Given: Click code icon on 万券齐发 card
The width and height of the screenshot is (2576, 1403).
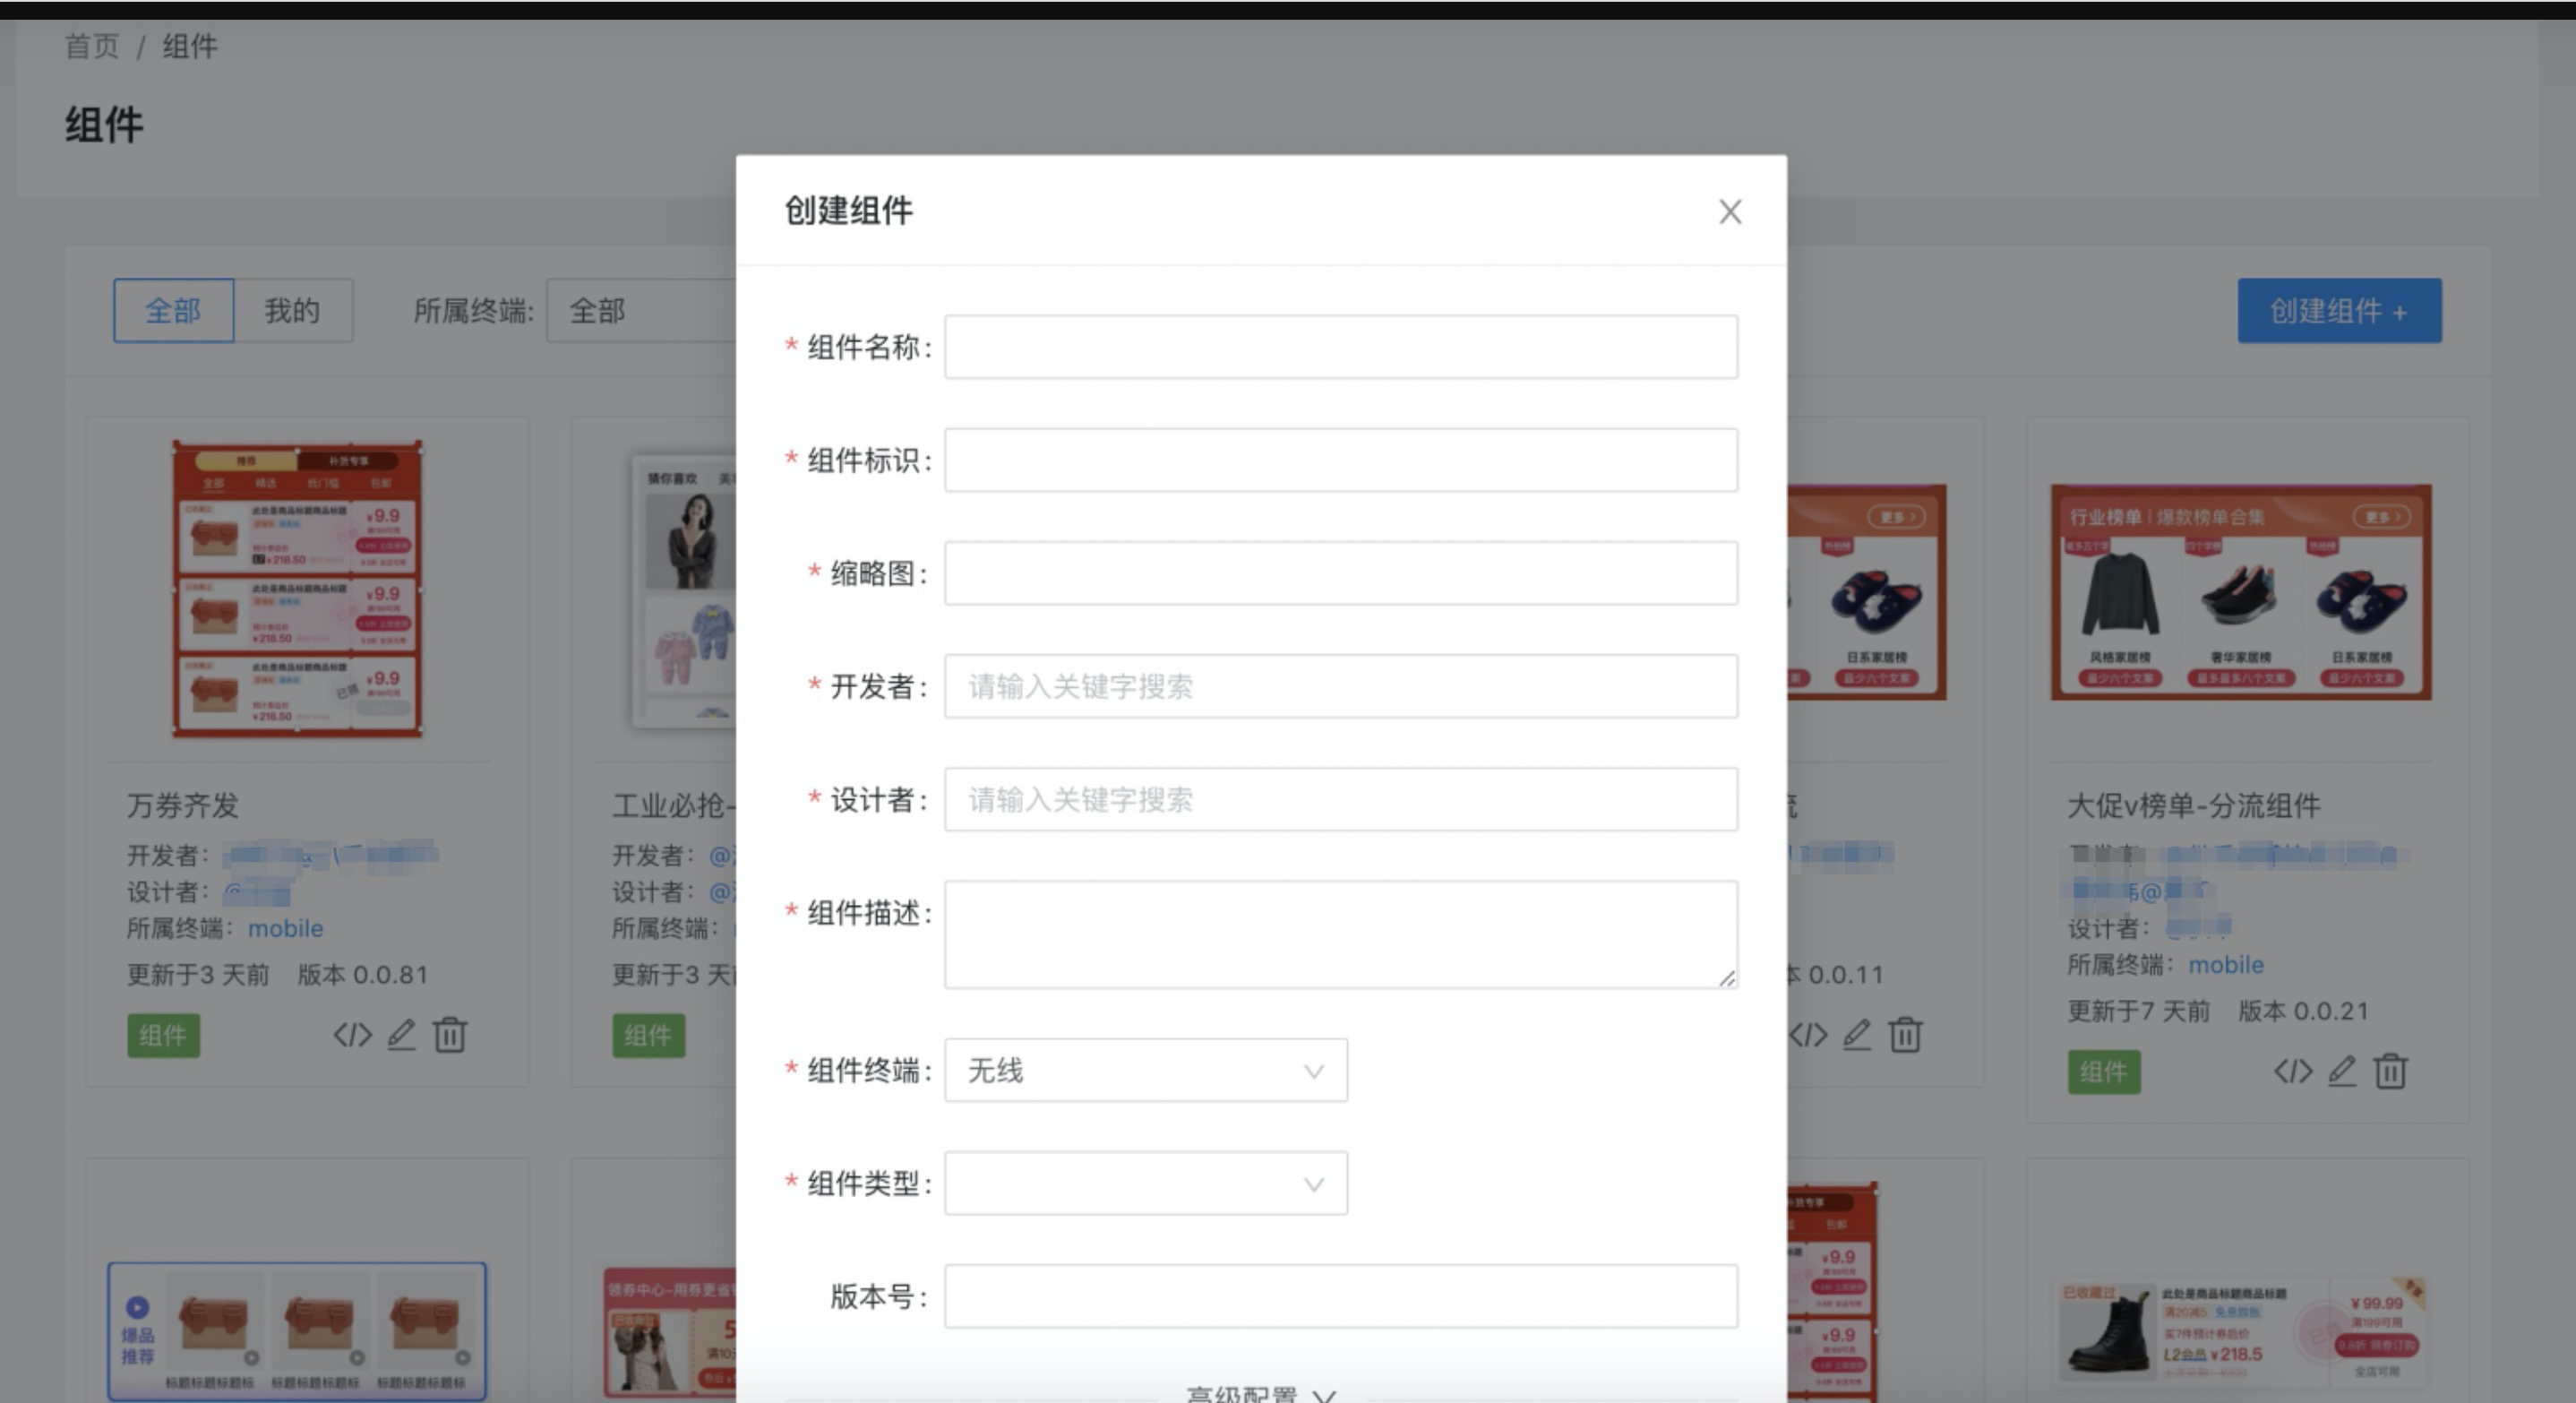Looking at the screenshot, I should click(352, 1034).
